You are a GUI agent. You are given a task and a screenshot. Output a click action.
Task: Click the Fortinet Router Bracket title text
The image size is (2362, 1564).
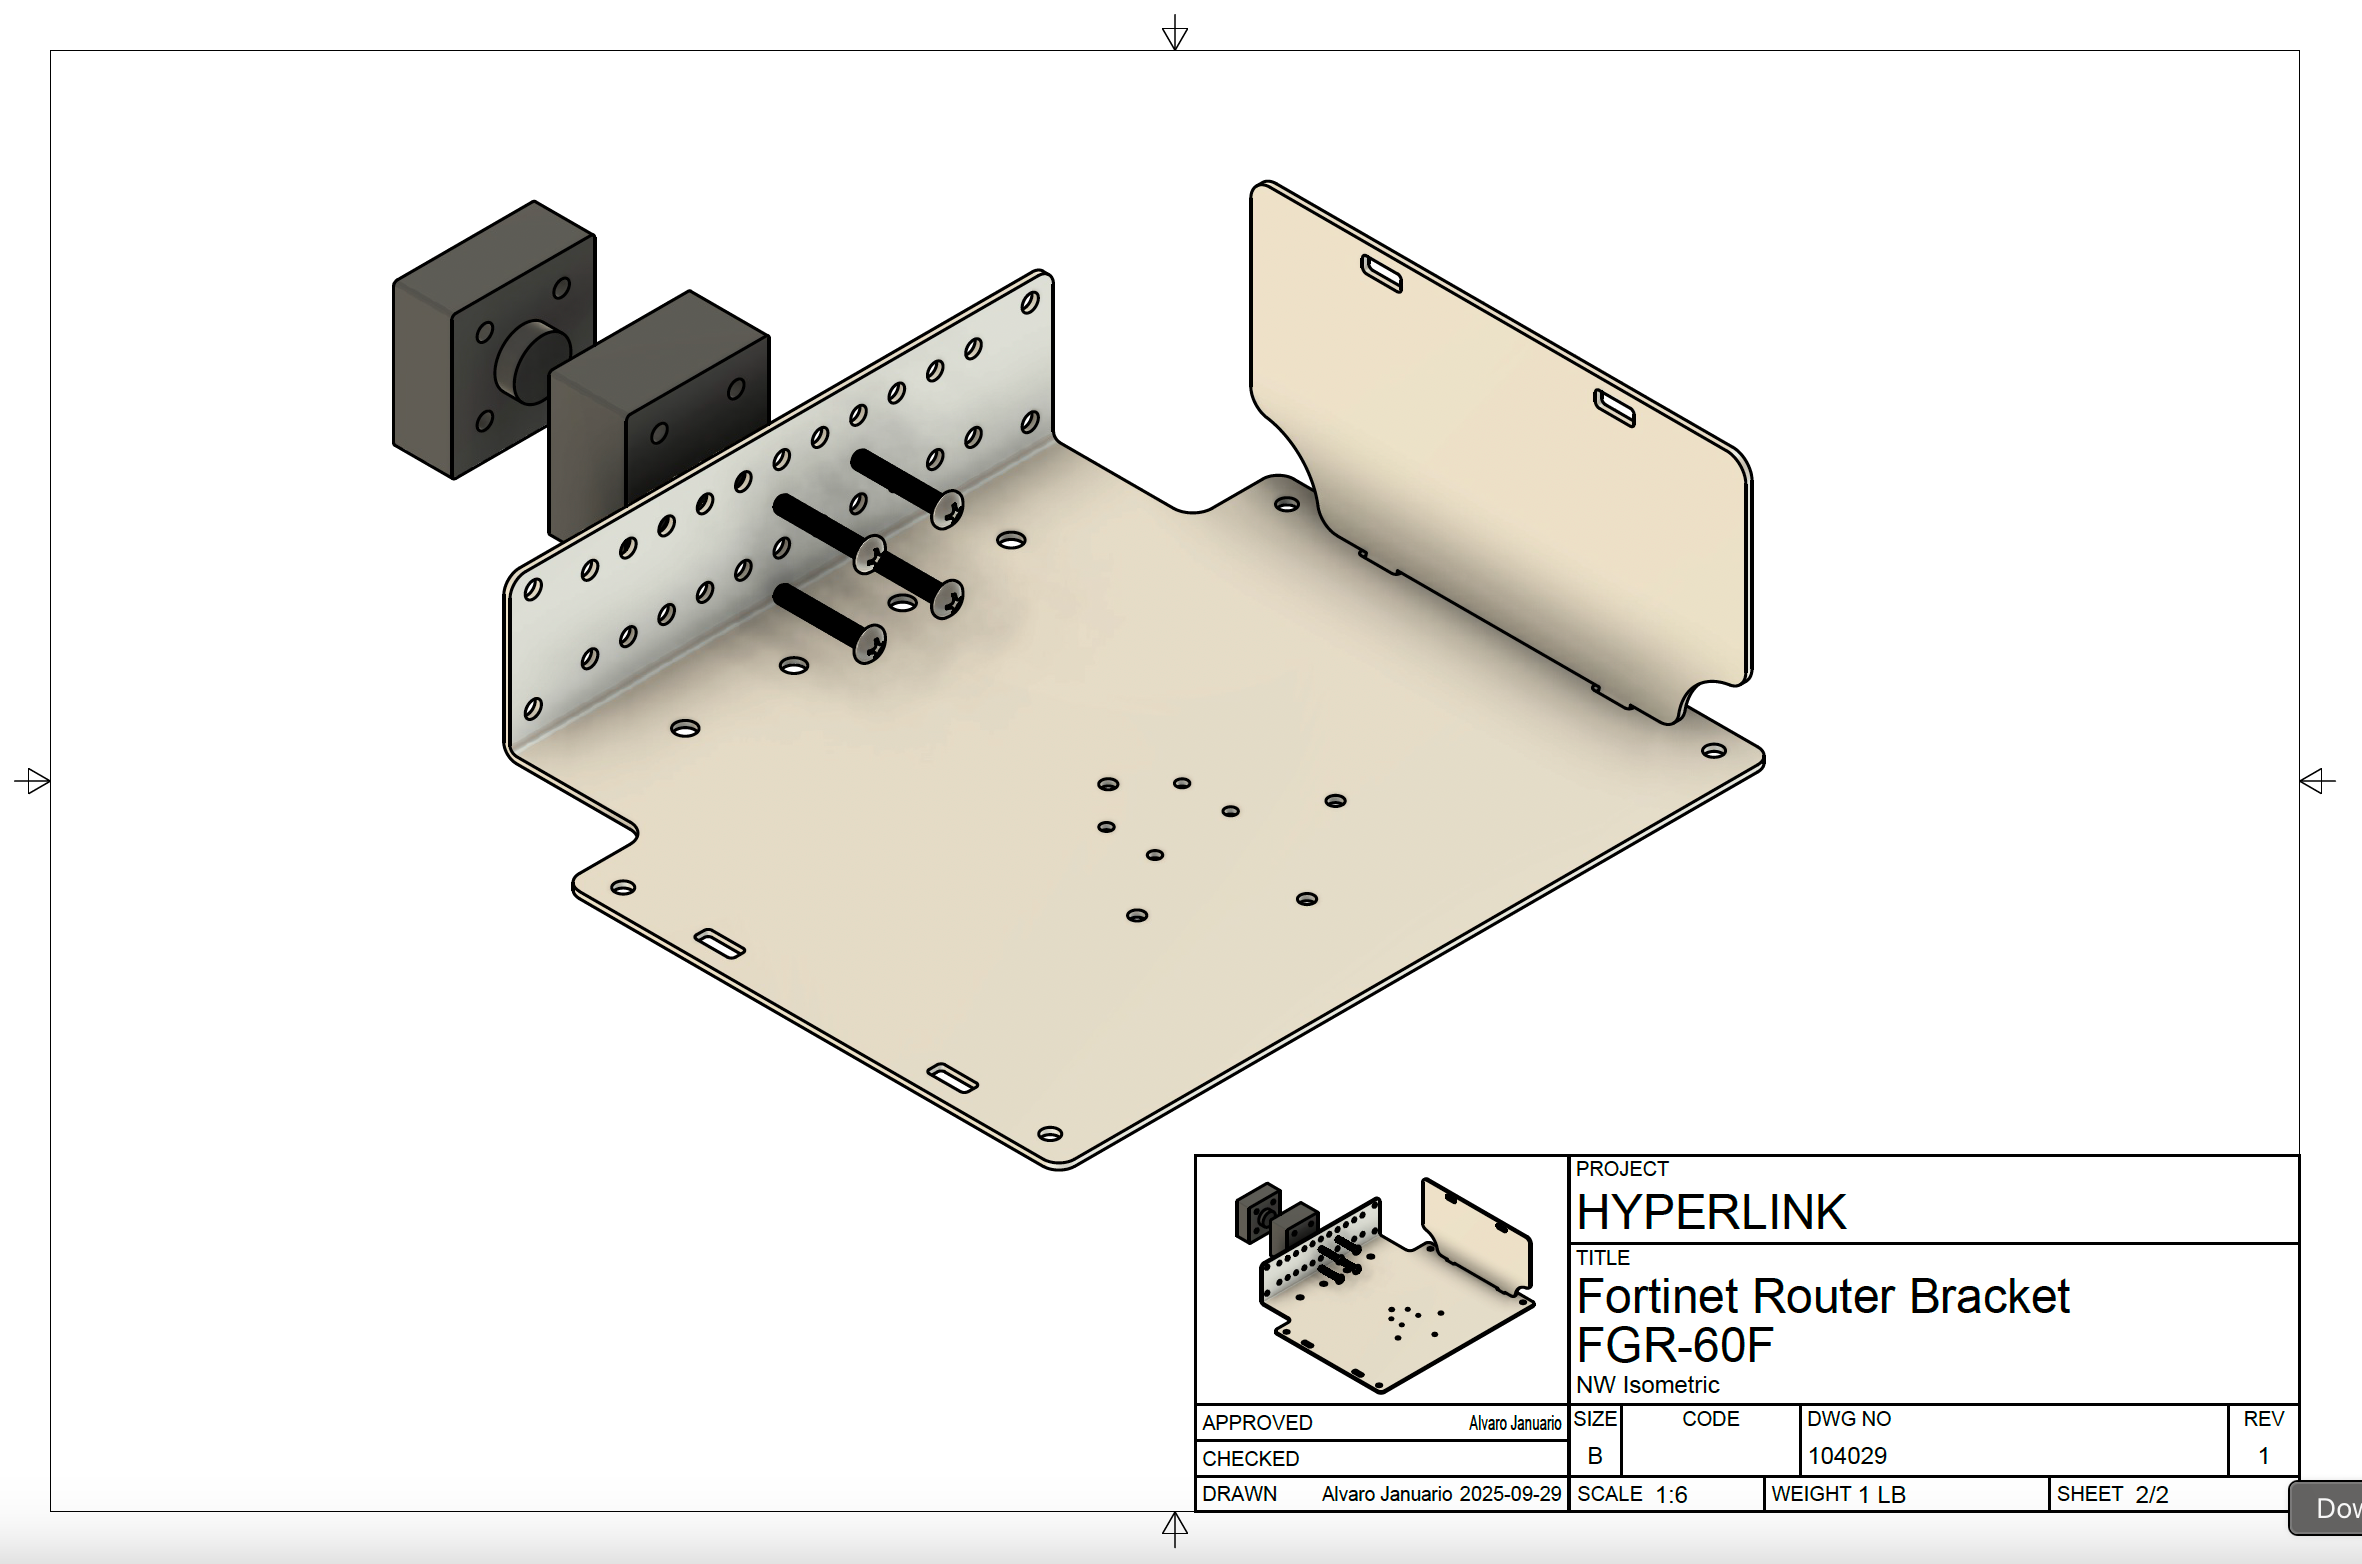[1822, 1297]
